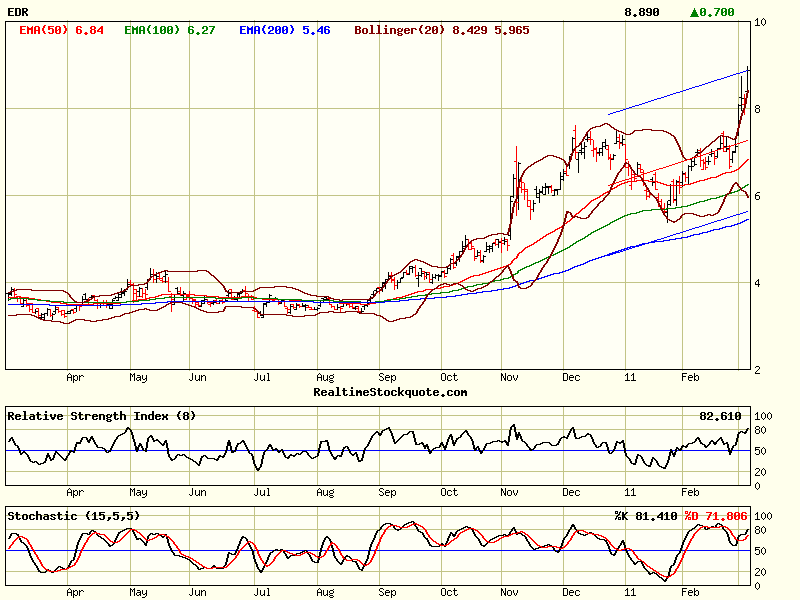
Task: Select the red %D 71.806 reading
Action: [x=716, y=516]
